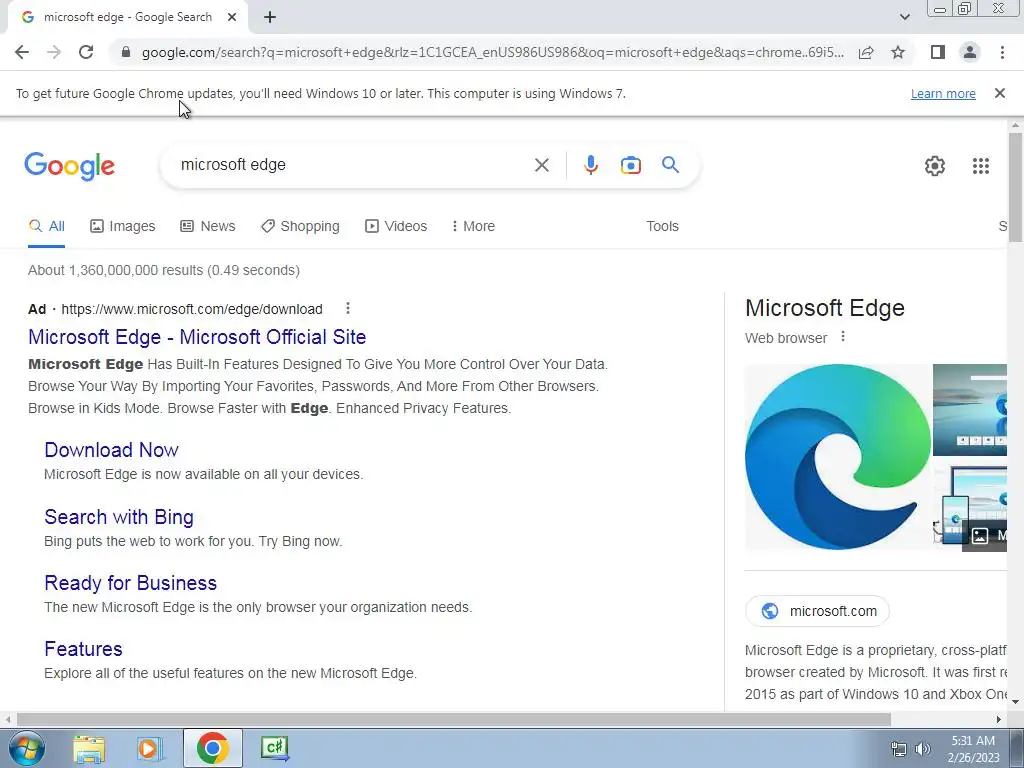This screenshot has height=768, width=1024.
Task: Open Microsoft Edge - Microsoft Official Site
Action: 197,337
